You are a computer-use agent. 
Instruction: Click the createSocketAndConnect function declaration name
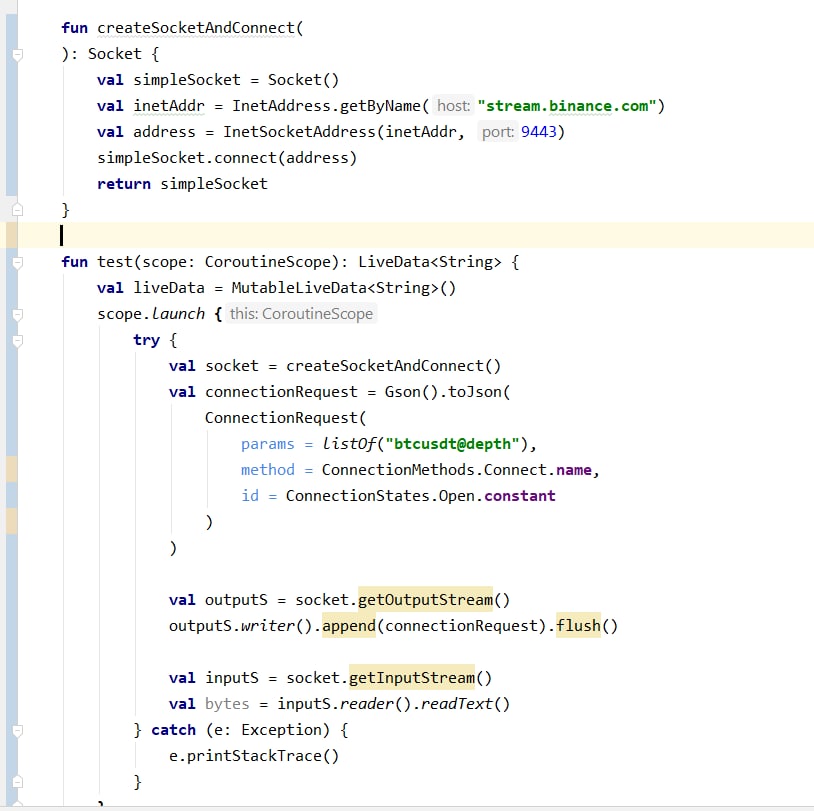(196, 28)
